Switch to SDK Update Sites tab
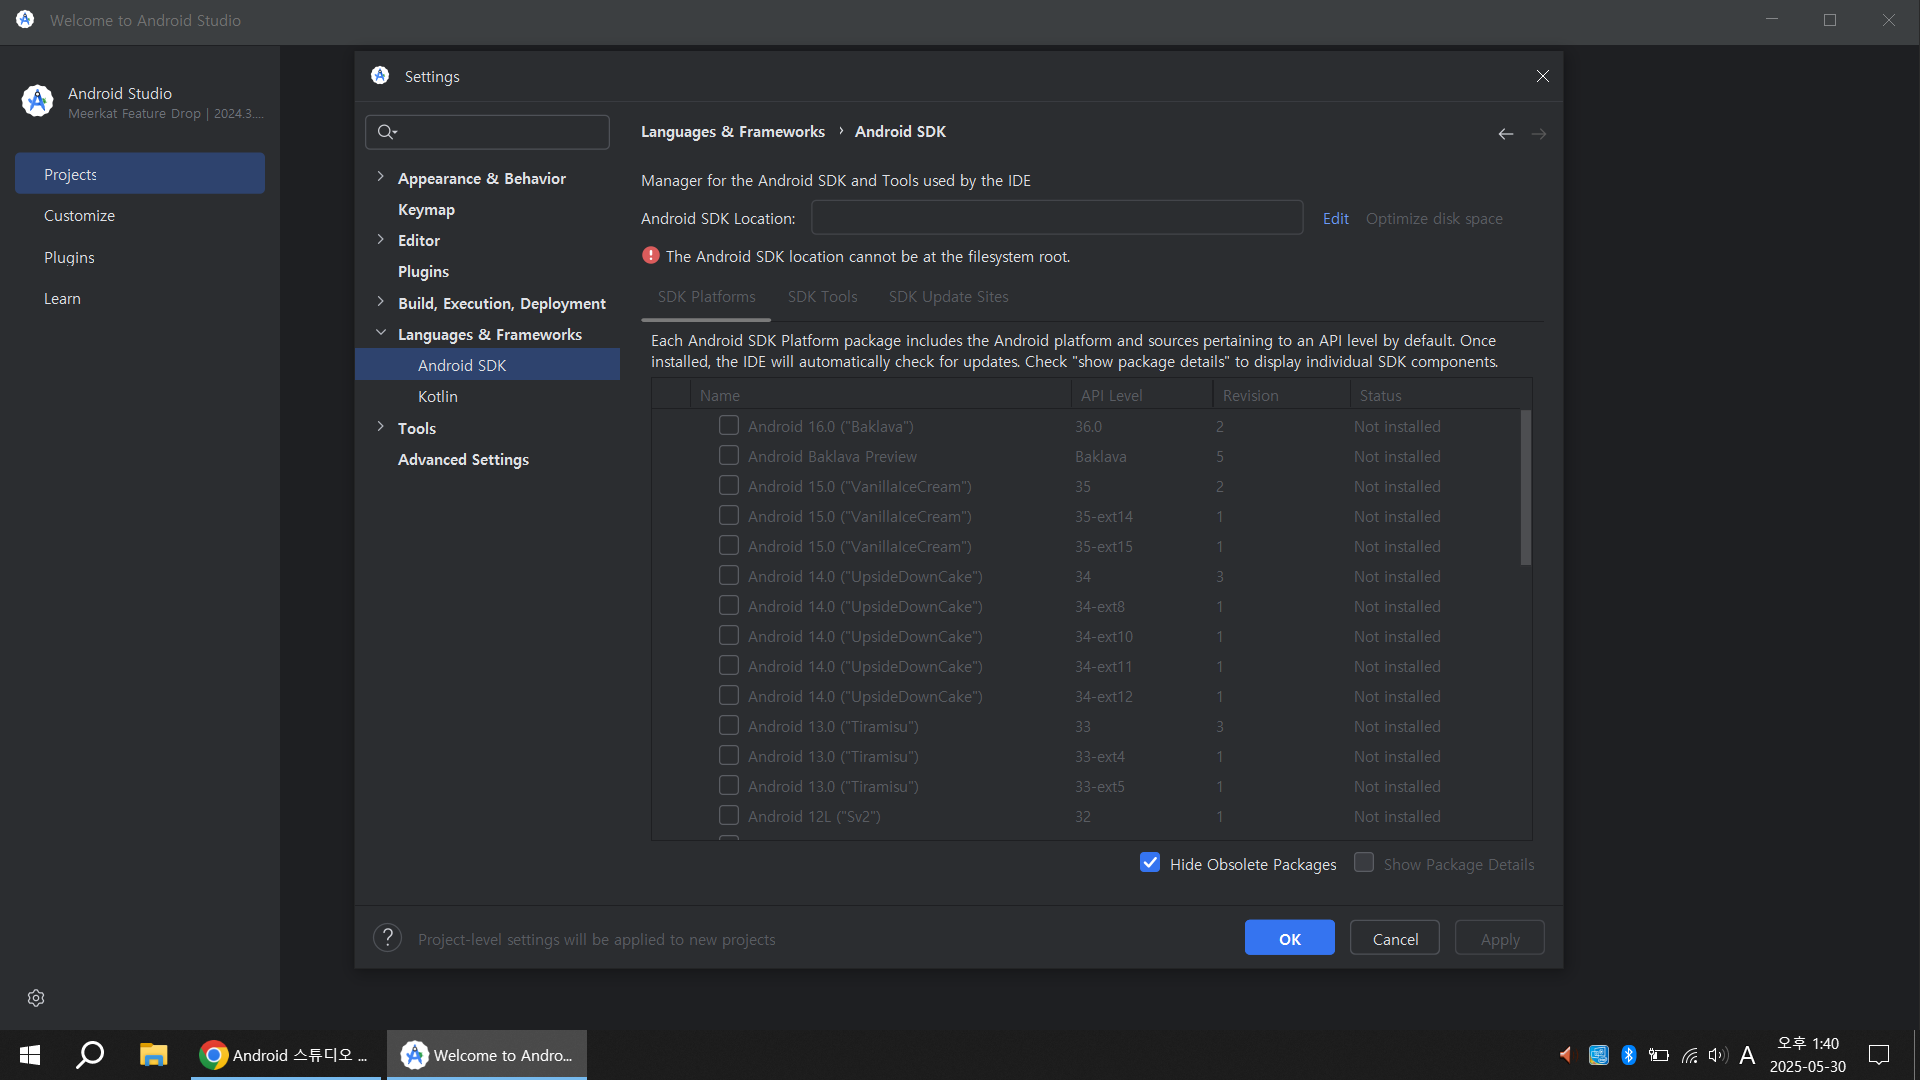This screenshot has width=1920, height=1080. pos(948,297)
